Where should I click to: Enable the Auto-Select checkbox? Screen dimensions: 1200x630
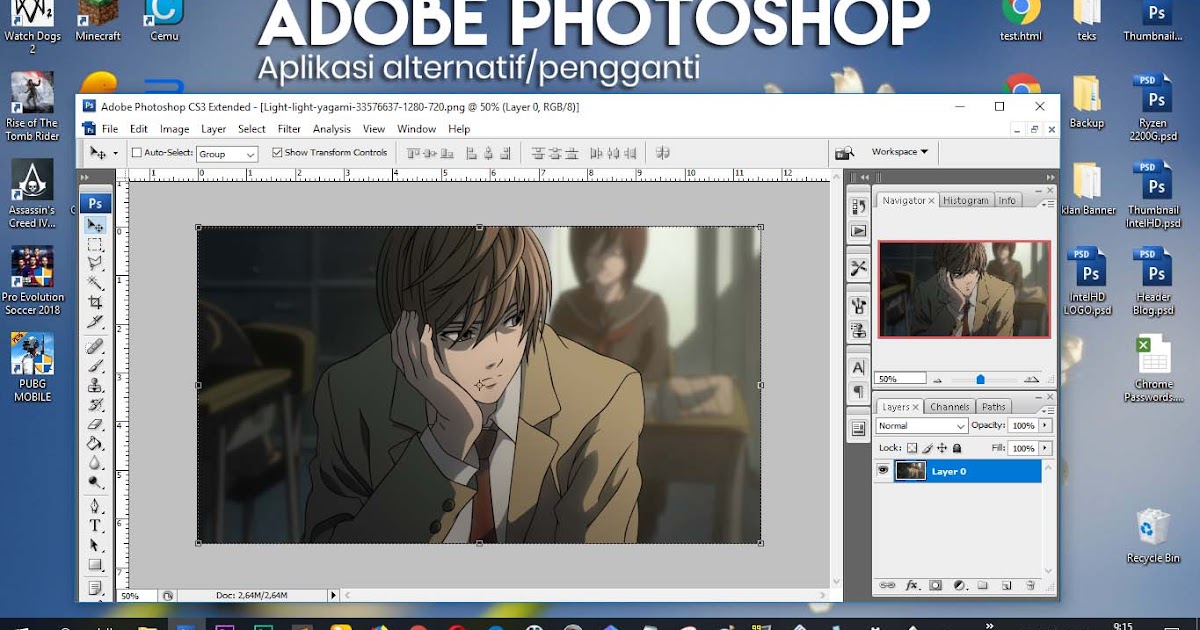[x=137, y=153]
